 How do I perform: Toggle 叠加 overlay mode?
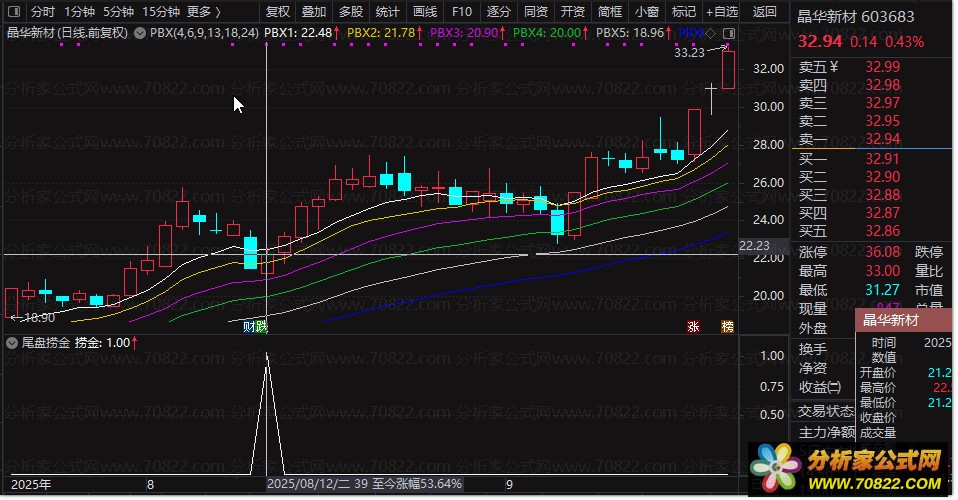click(x=314, y=12)
